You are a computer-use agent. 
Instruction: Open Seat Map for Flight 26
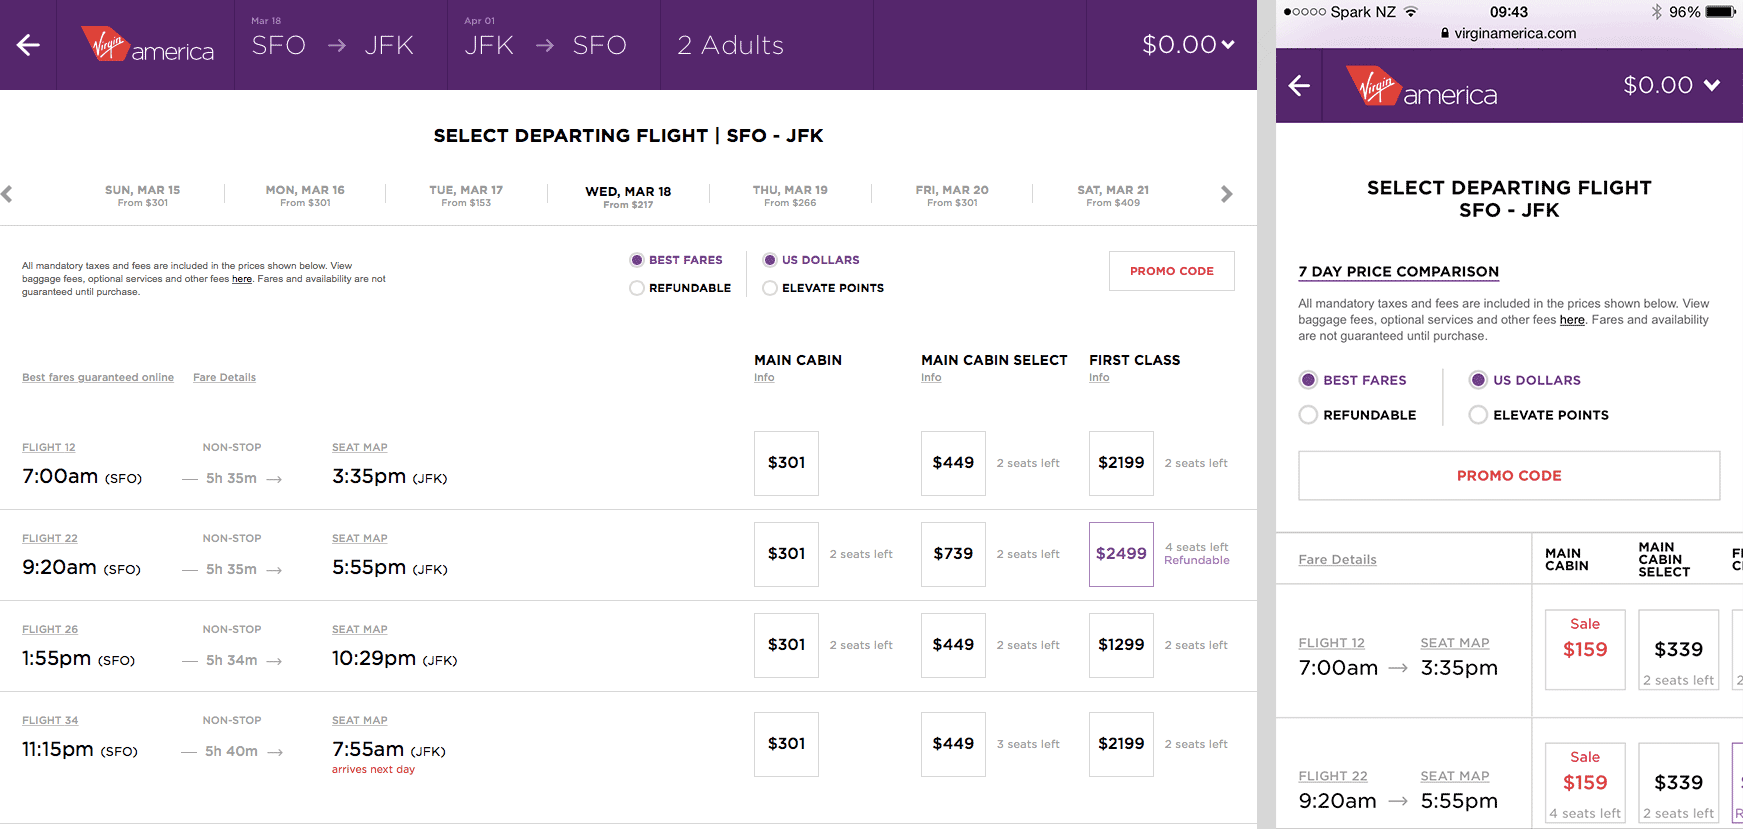(x=360, y=629)
